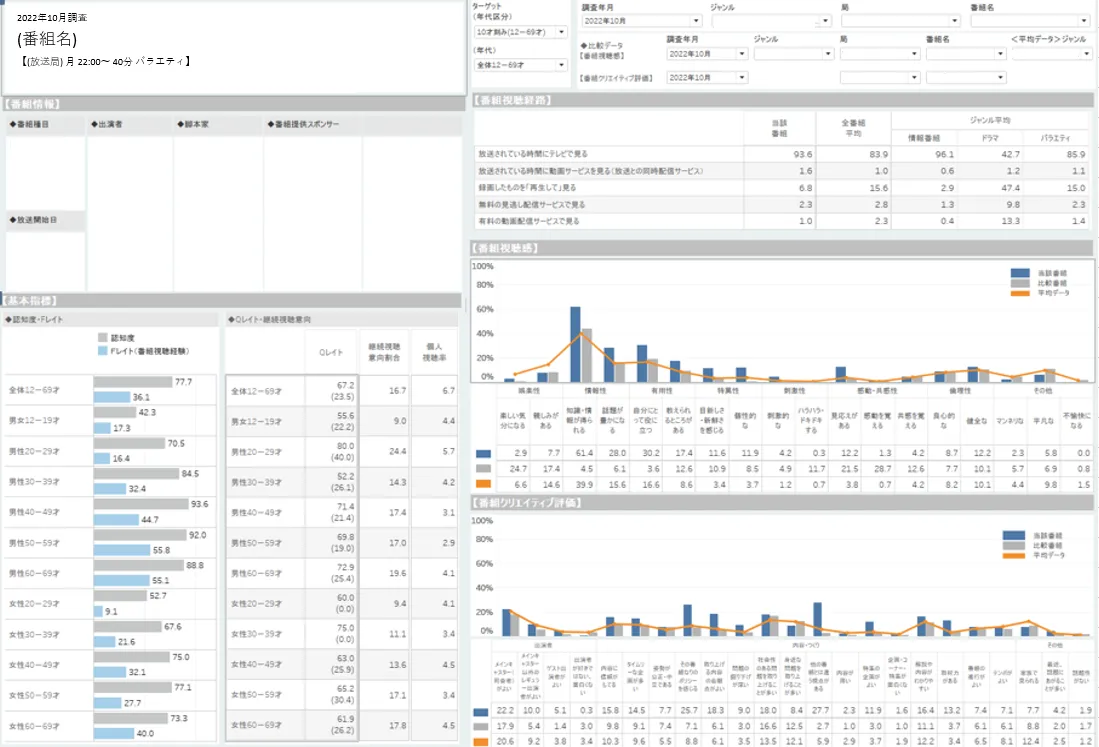This screenshot has width=1099, height=747.
Task: Open the 年代 dropdown showing 全体12-69才
Action: pos(521,65)
